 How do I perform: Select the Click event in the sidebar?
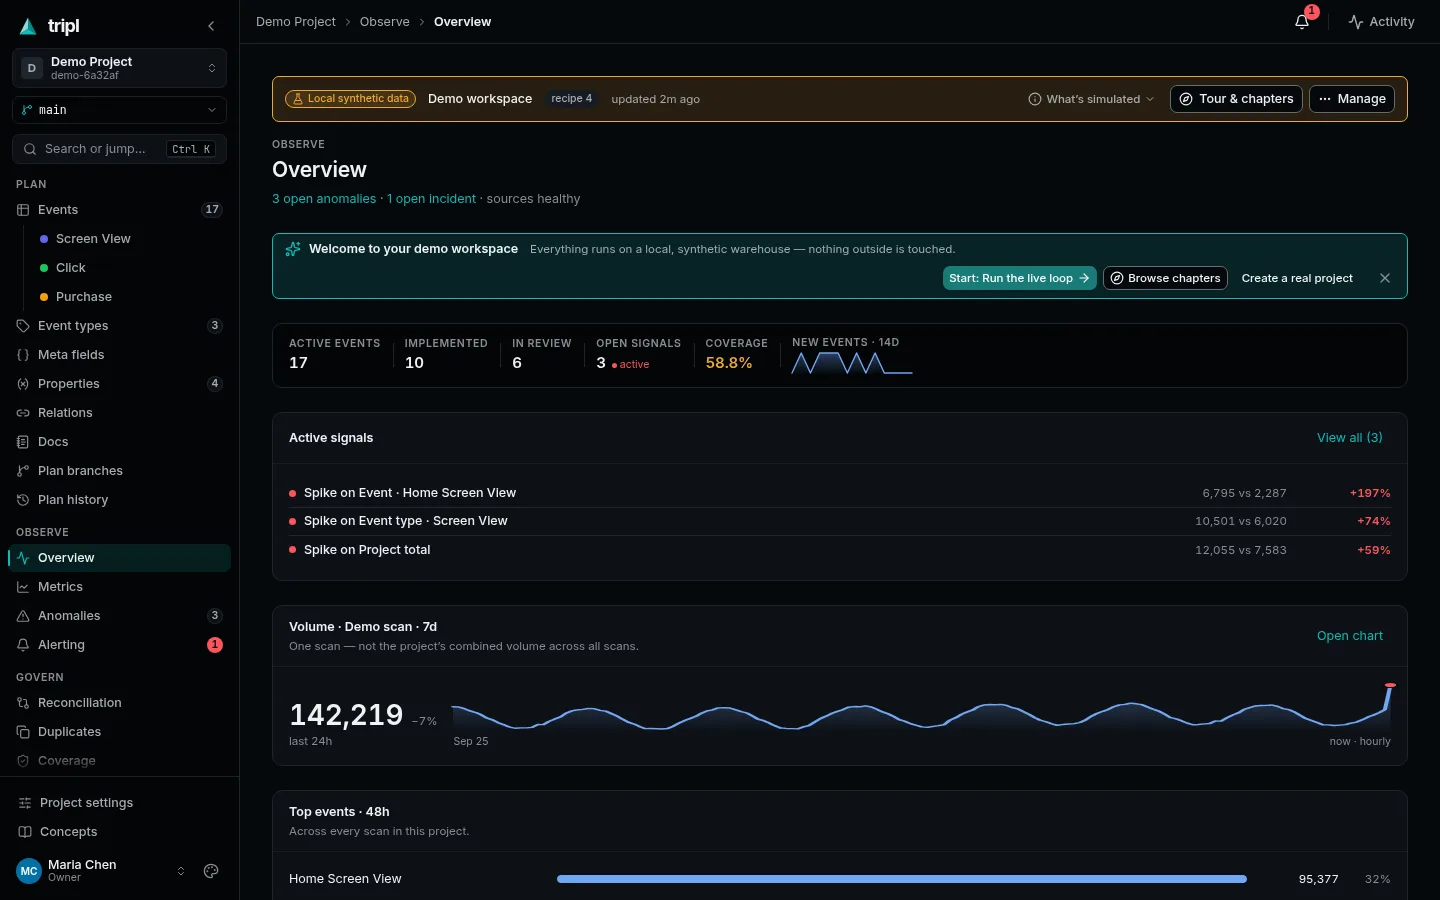130,268
